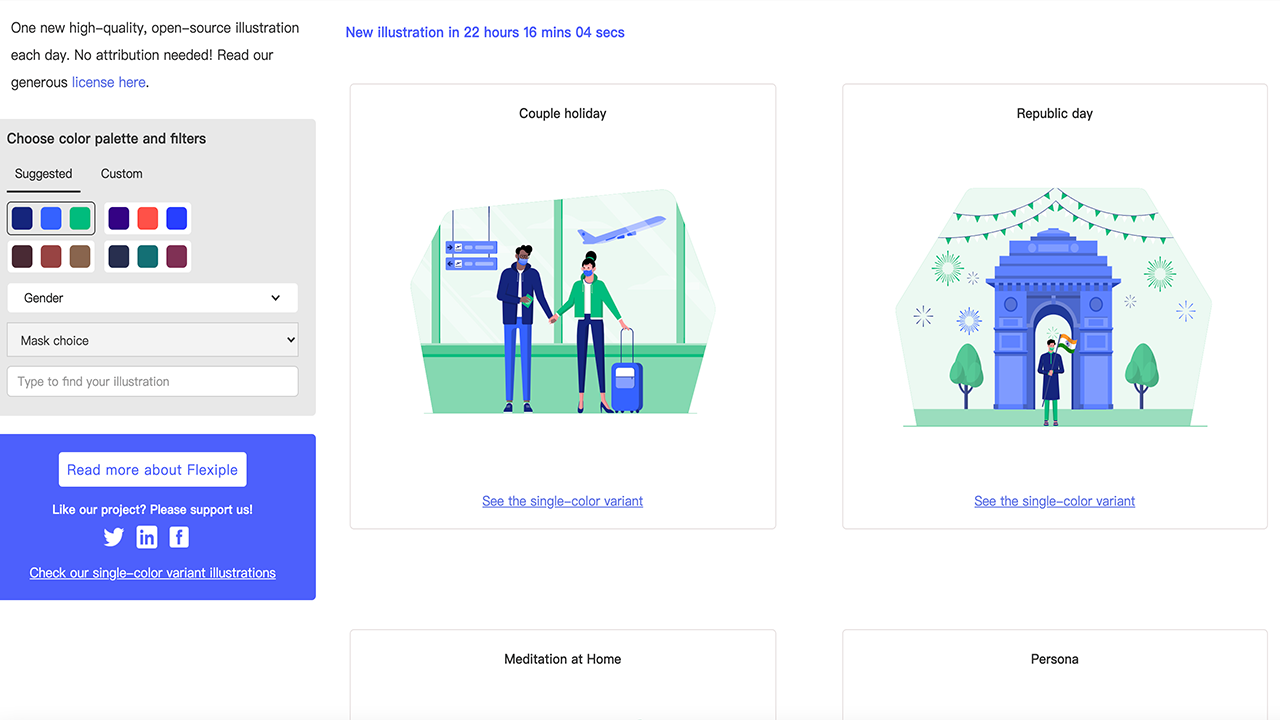Select the navy, blue, green color palette
The height and width of the screenshot is (720, 1280).
(x=51, y=218)
